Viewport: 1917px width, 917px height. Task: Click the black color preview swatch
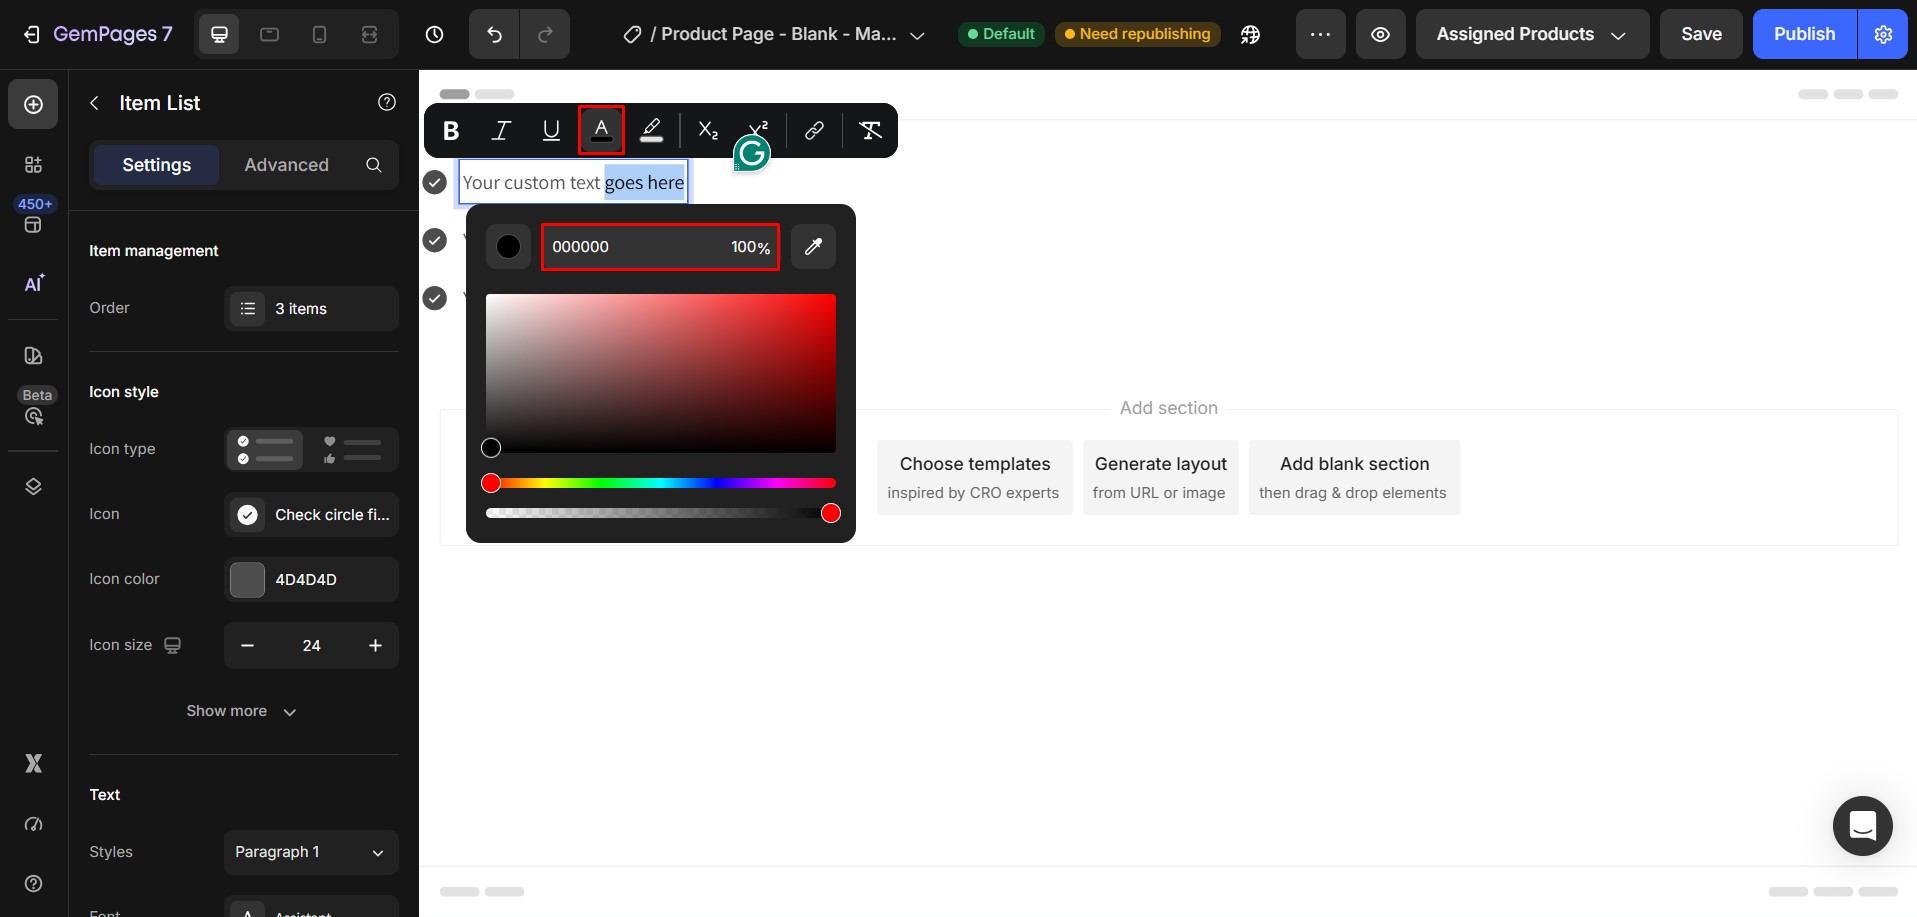point(508,246)
